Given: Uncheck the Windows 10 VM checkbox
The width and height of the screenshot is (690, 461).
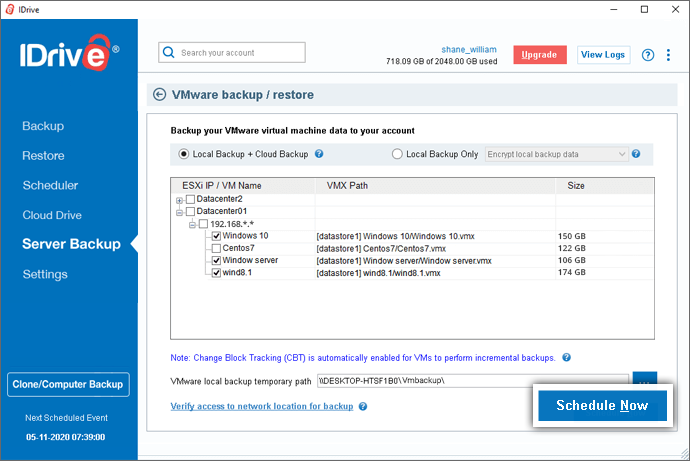Looking at the screenshot, I should click(216, 236).
